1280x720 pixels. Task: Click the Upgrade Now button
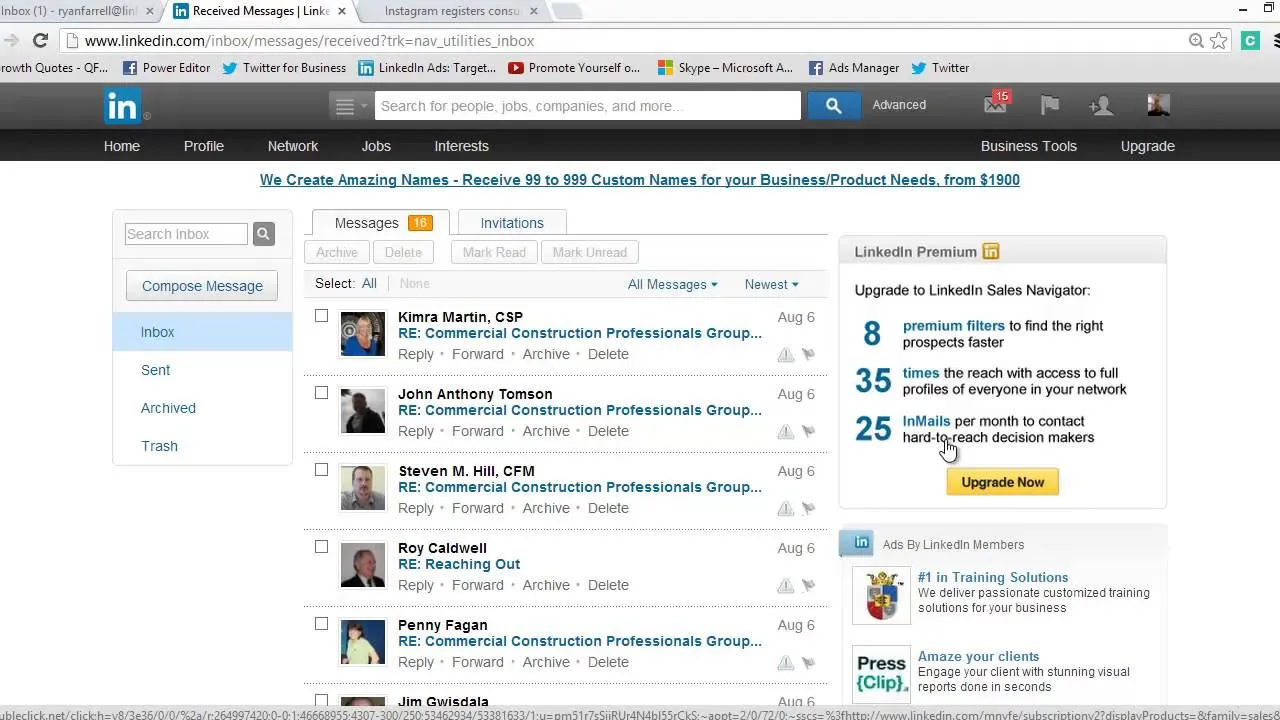[1002, 482]
